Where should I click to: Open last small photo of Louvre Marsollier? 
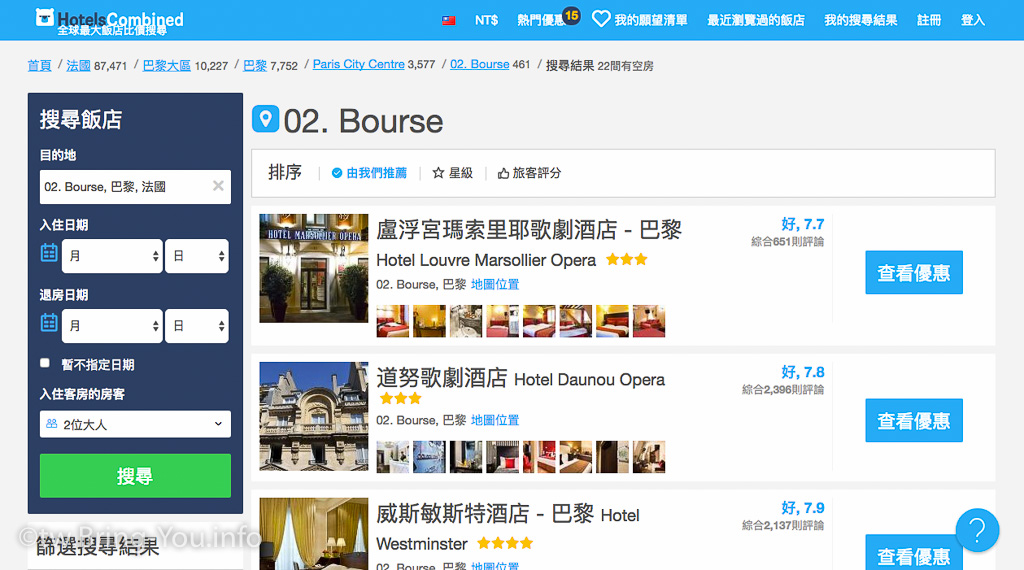click(x=648, y=321)
